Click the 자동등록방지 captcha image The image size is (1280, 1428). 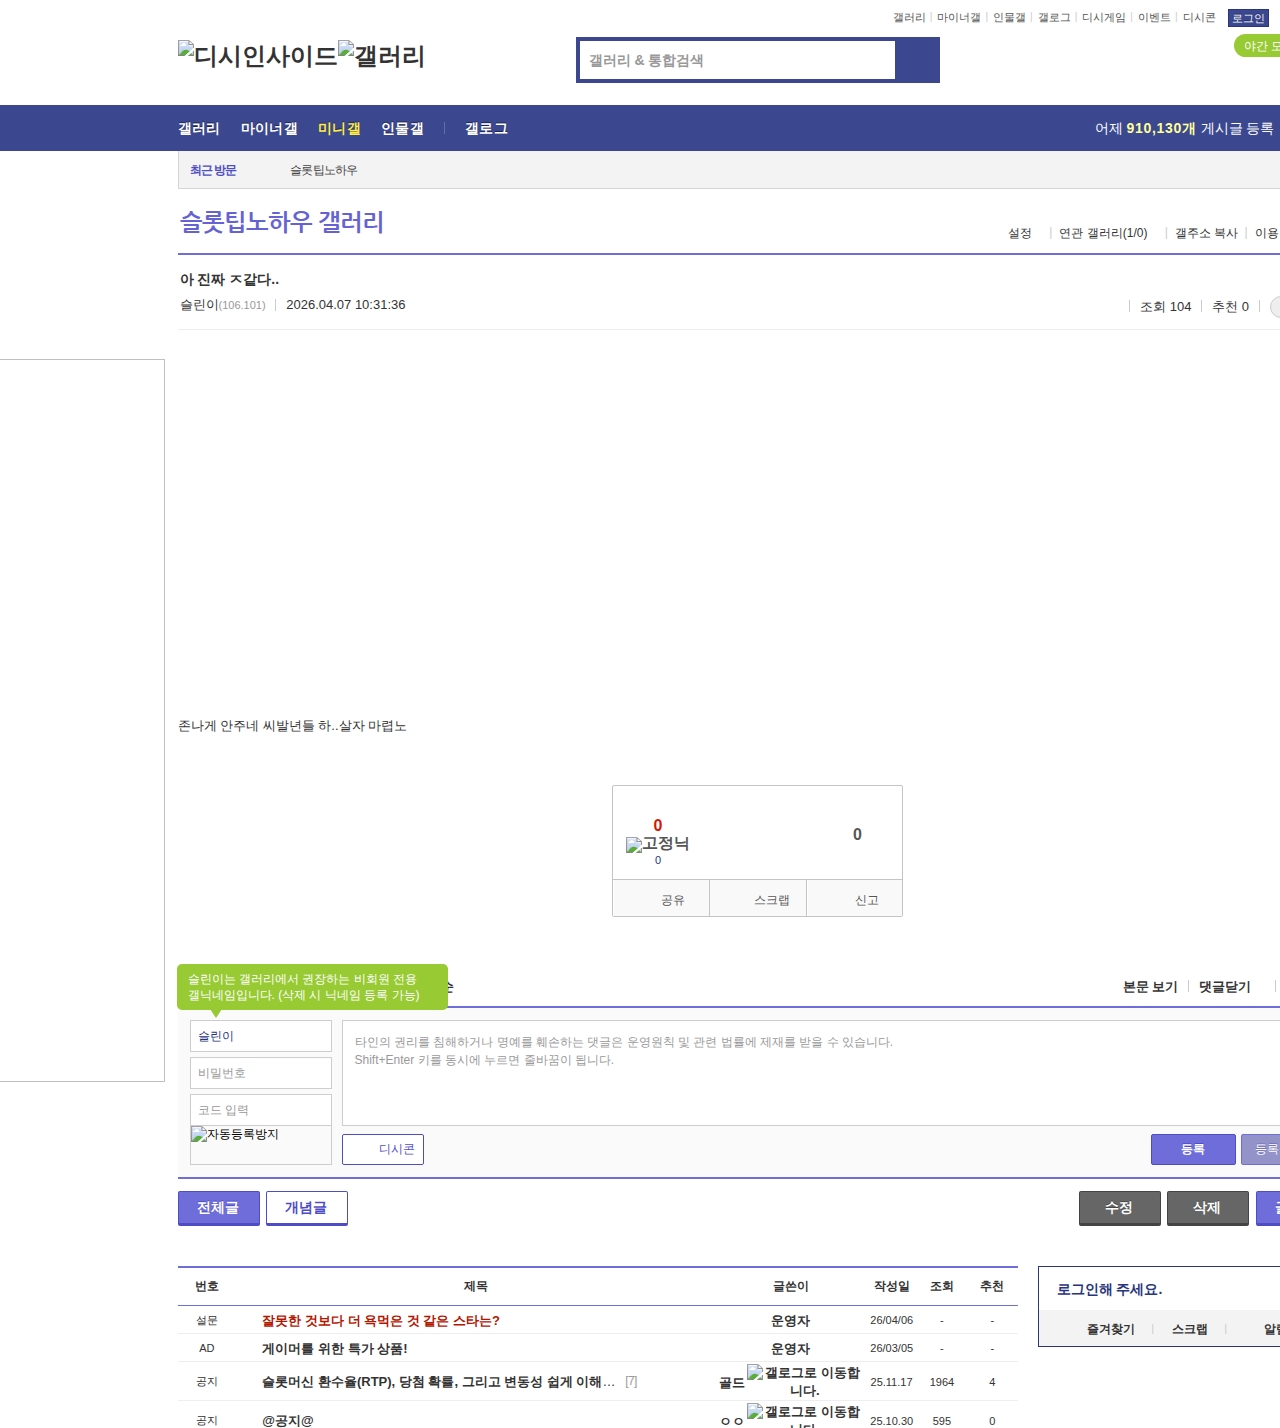pos(235,1135)
